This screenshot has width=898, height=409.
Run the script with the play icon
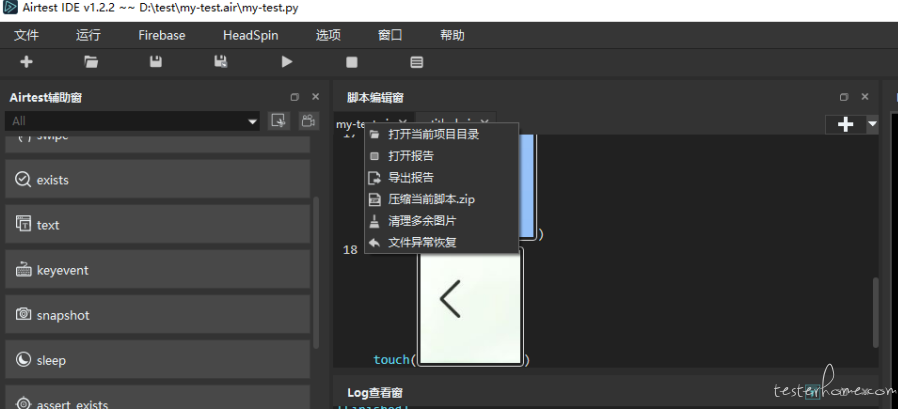tap(287, 62)
